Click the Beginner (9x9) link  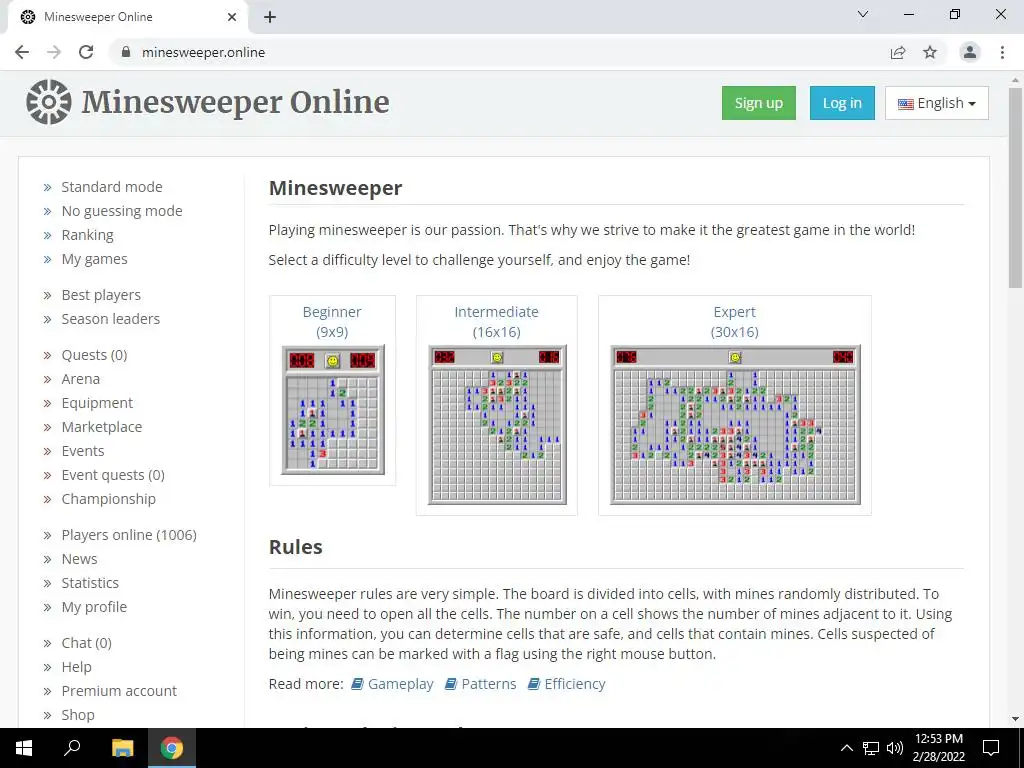pos(332,322)
